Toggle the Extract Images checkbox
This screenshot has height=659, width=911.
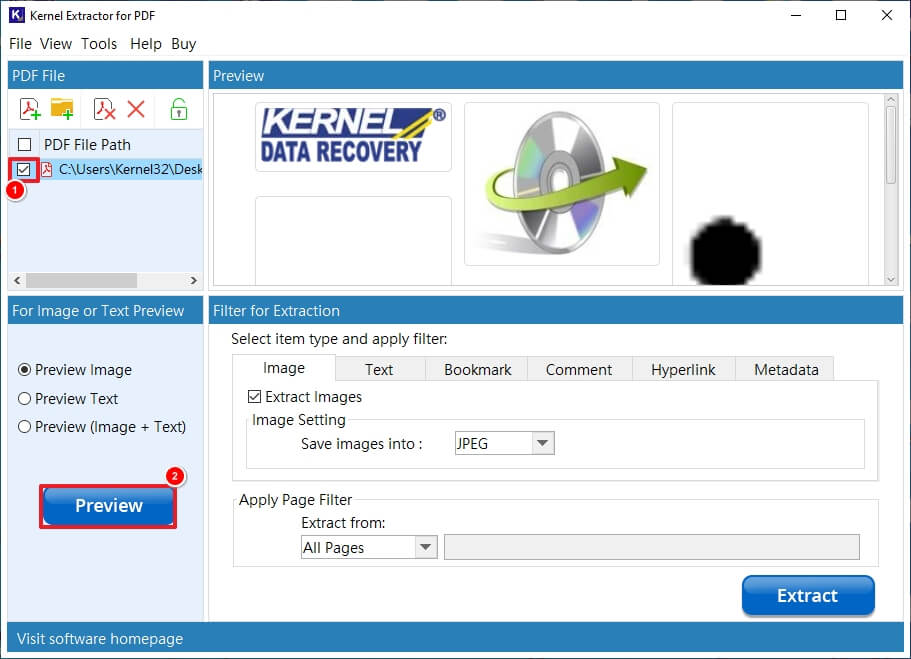coord(254,397)
